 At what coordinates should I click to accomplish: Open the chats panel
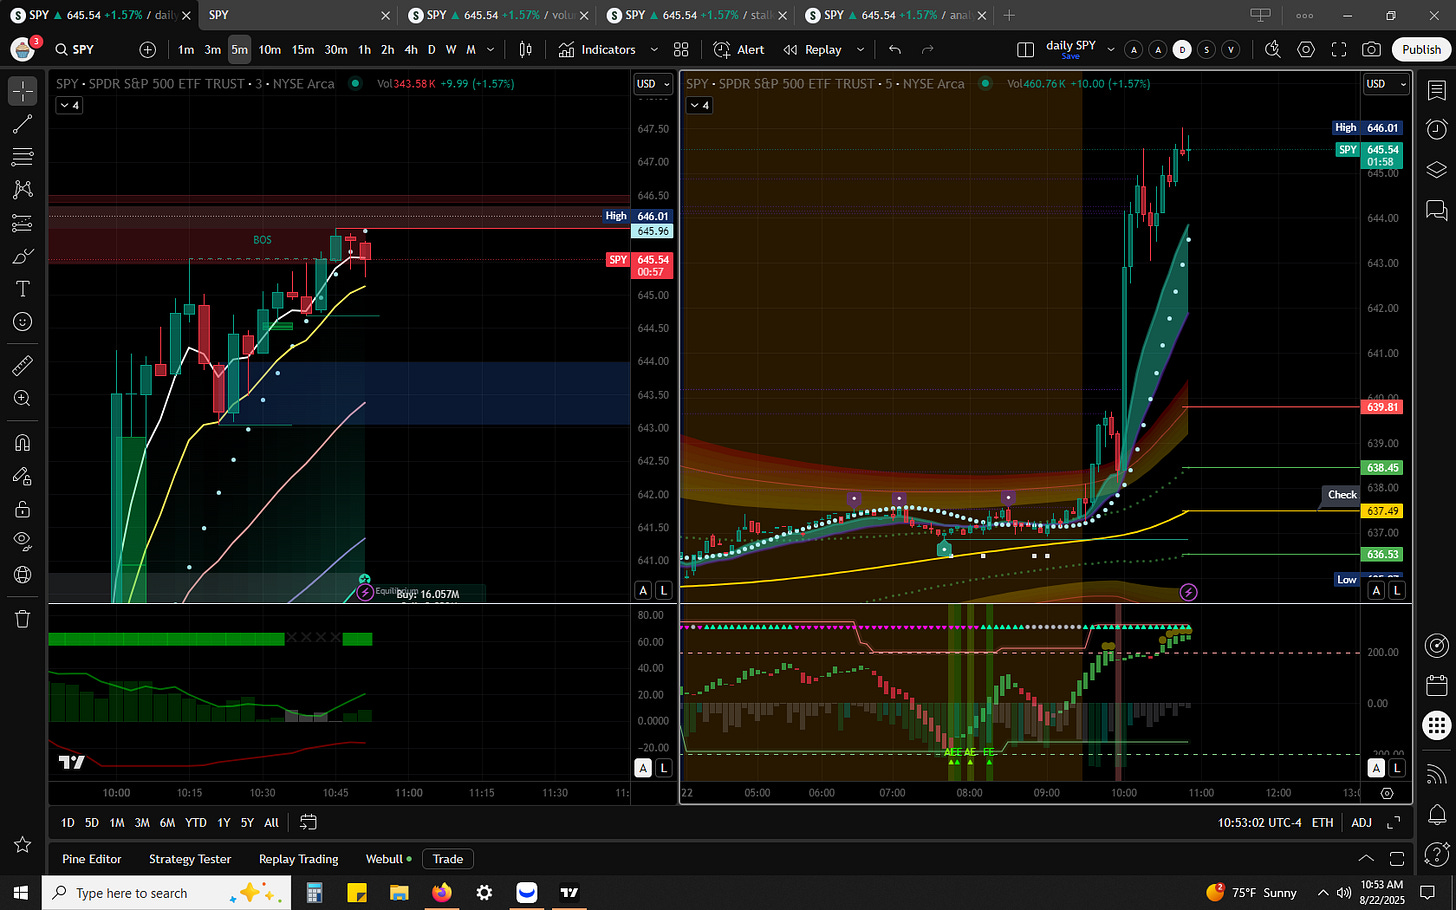1436,210
